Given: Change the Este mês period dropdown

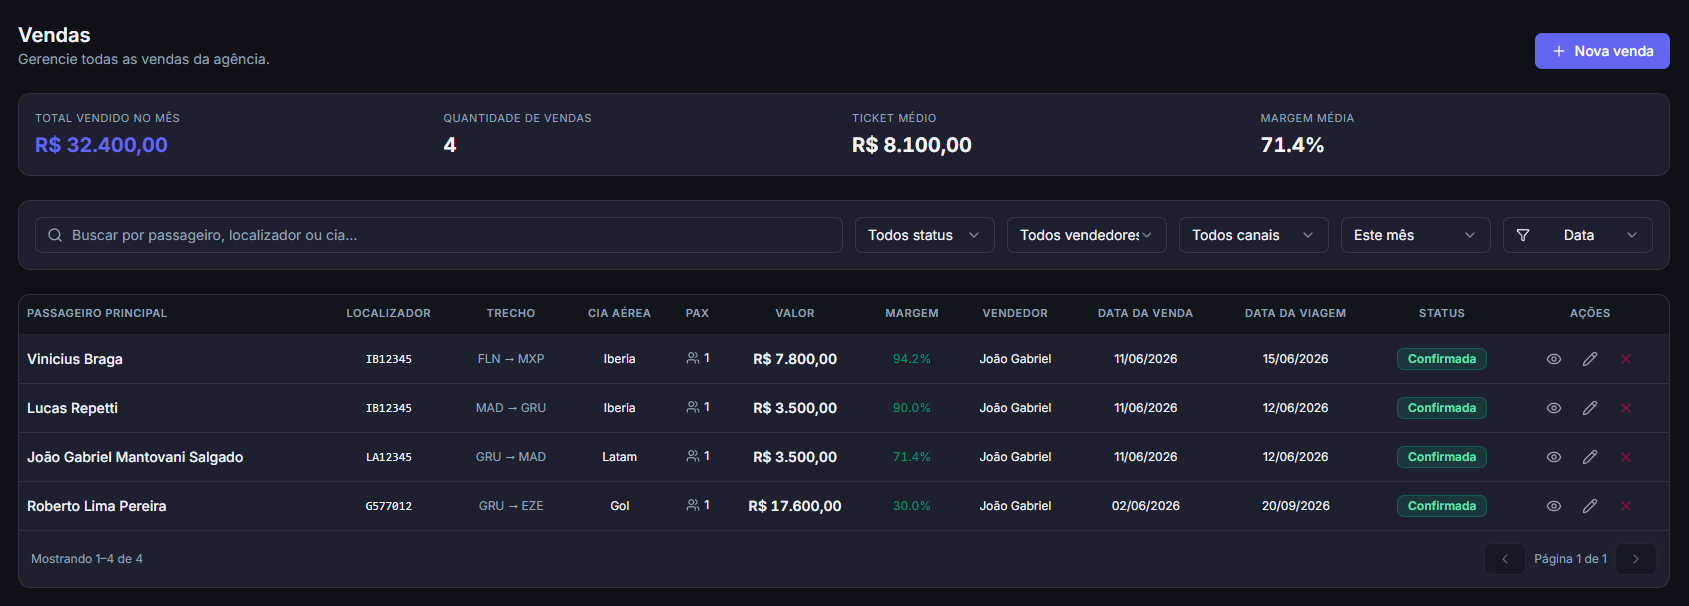Looking at the screenshot, I should point(1416,235).
